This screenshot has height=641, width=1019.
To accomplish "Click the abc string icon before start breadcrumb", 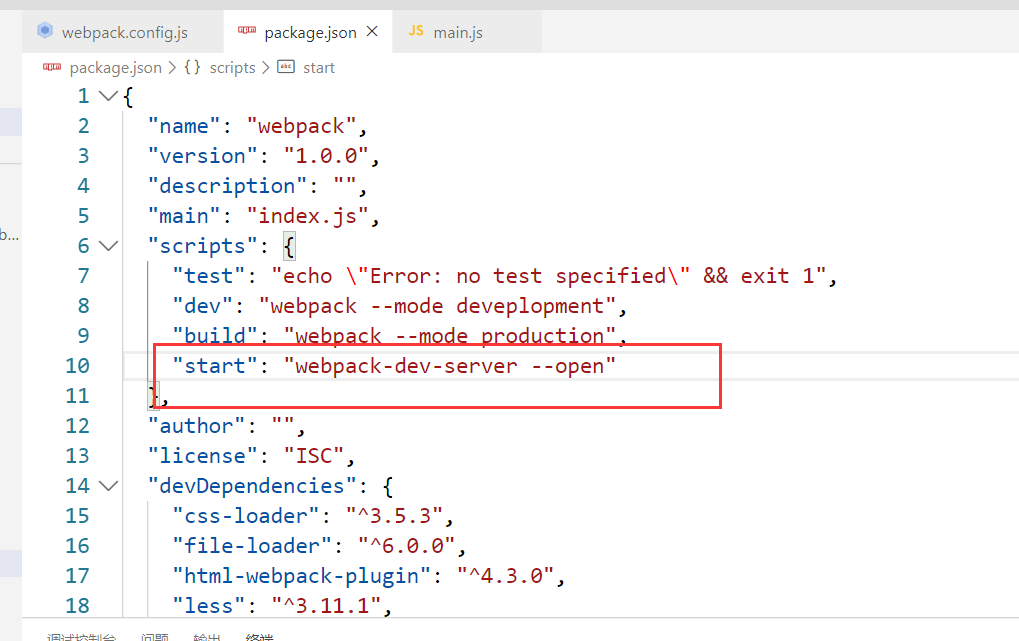I will pyautogui.click(x=286, y=67).
